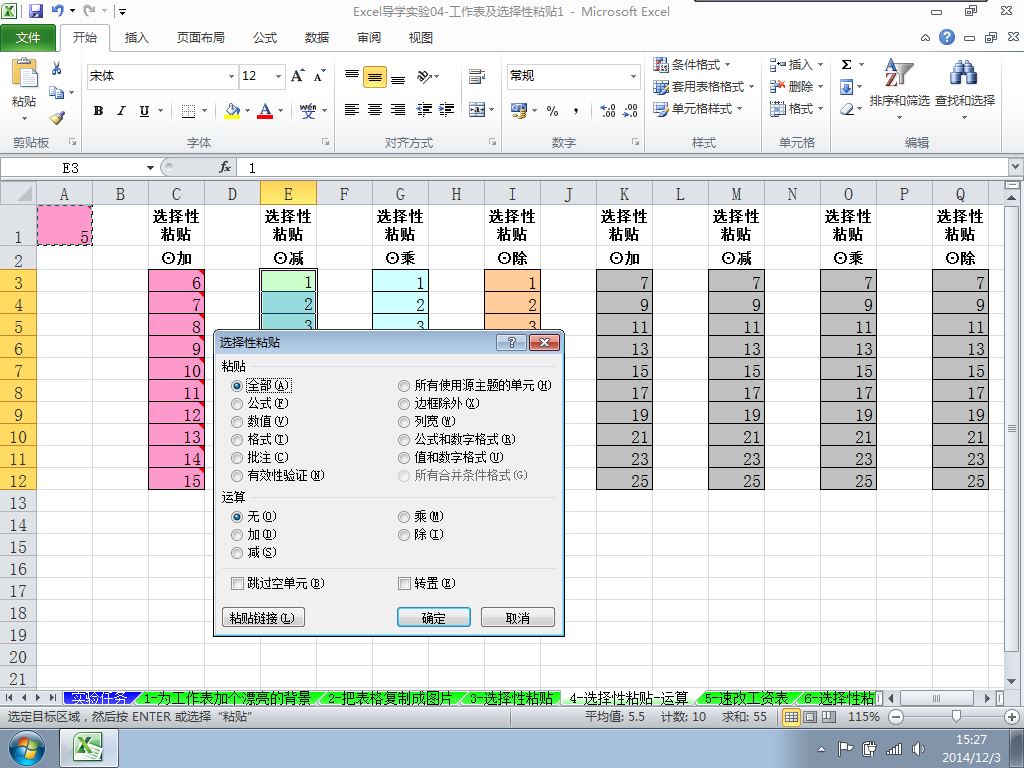The width and height of the screenshot is (1024, 768).
Task: Click the Font Color red A swatch
Action: 264,111
